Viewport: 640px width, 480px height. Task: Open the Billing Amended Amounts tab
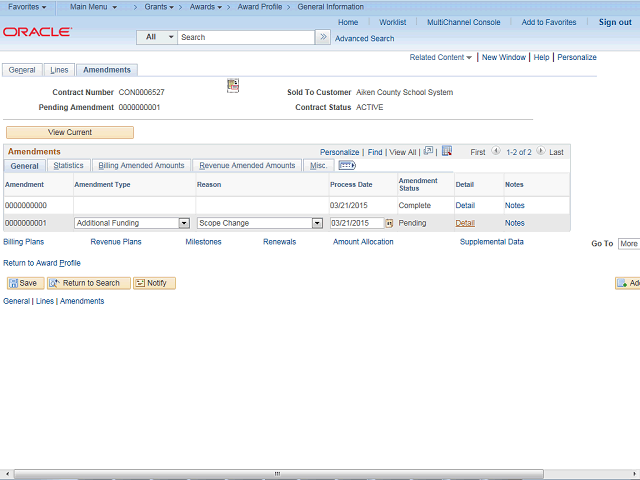click(x=141, y=165)
